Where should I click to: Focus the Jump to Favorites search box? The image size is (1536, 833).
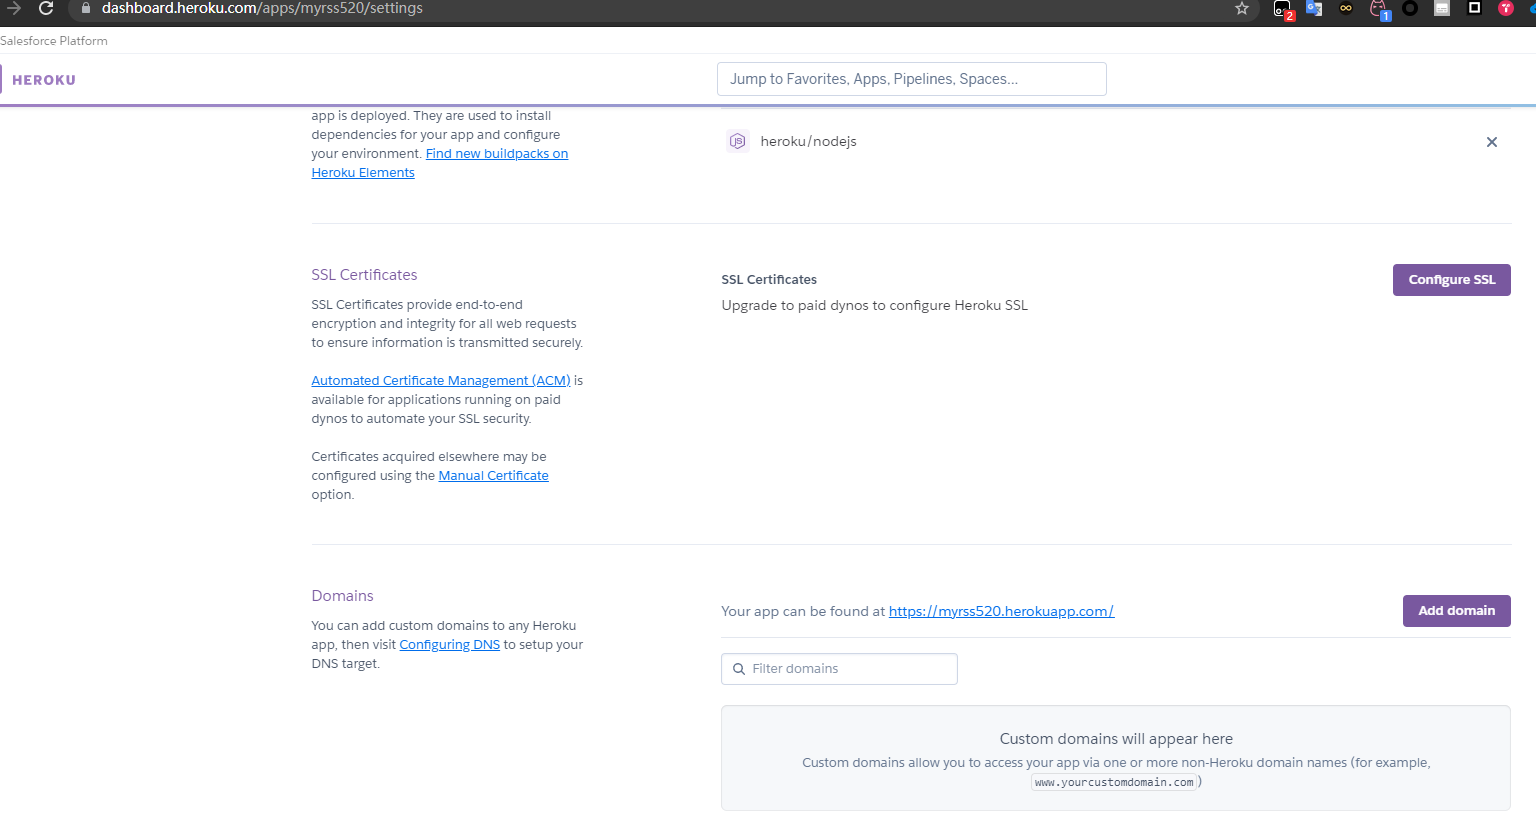(912, 79)
